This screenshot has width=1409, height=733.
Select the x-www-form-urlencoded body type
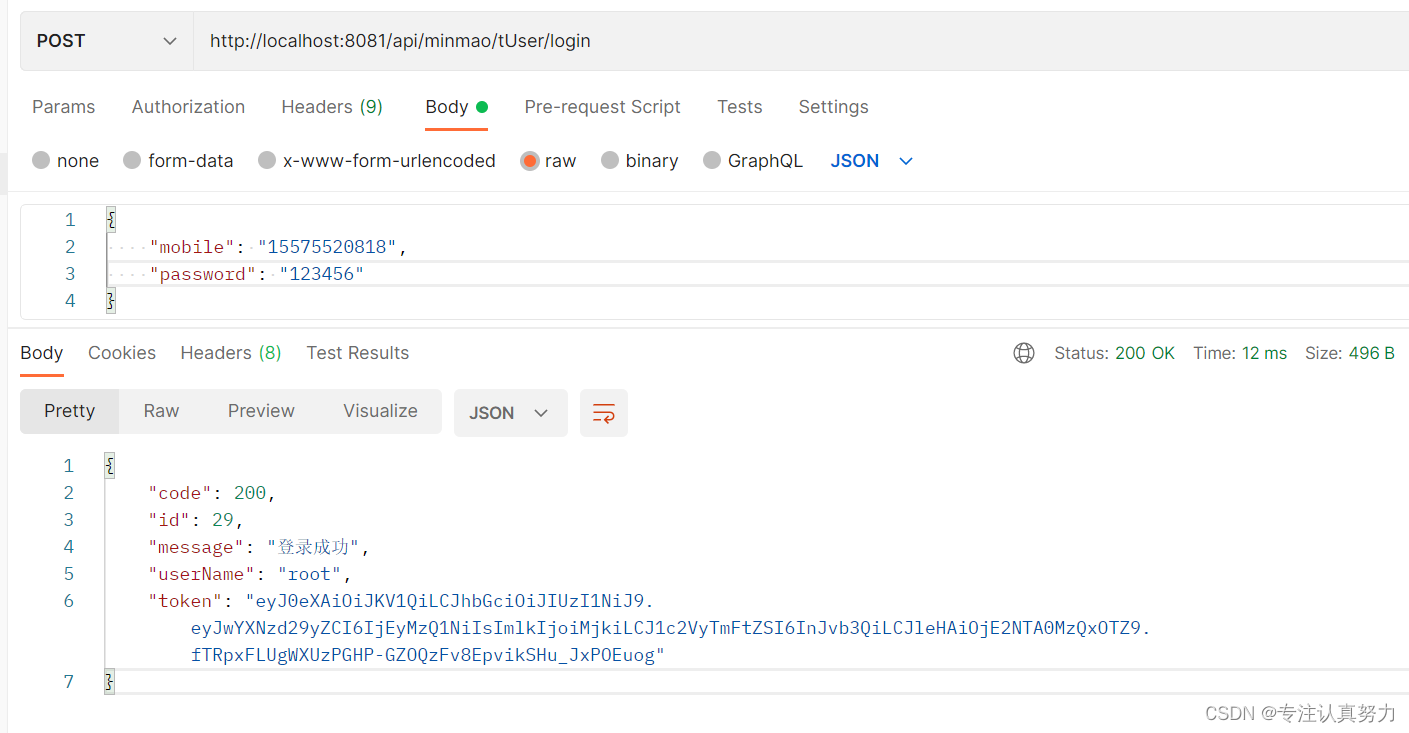[x=377, y=161]
